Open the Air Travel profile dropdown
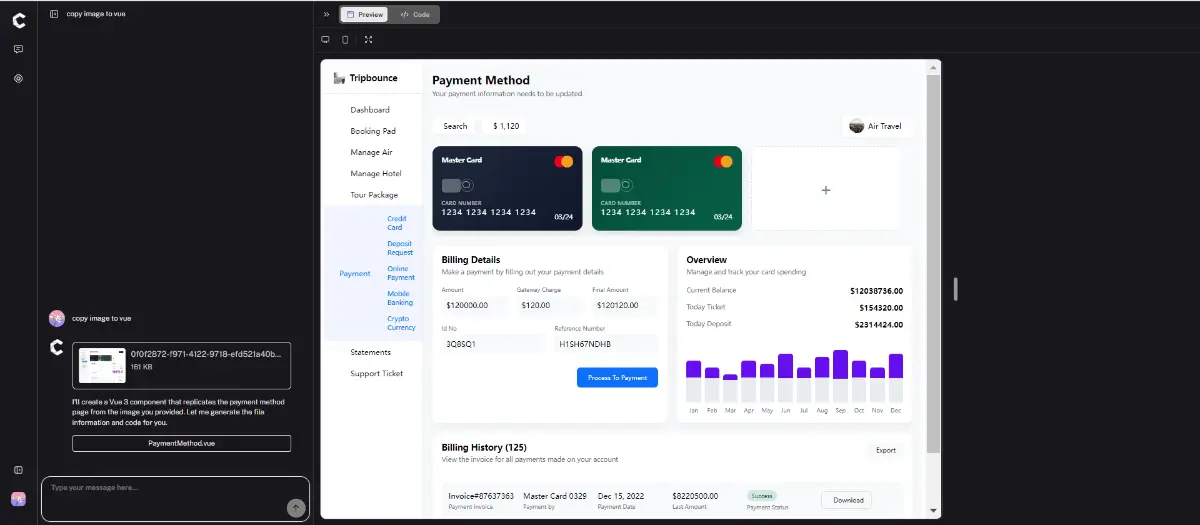This screenshot has height=525, width=1200. click(876, 126)
